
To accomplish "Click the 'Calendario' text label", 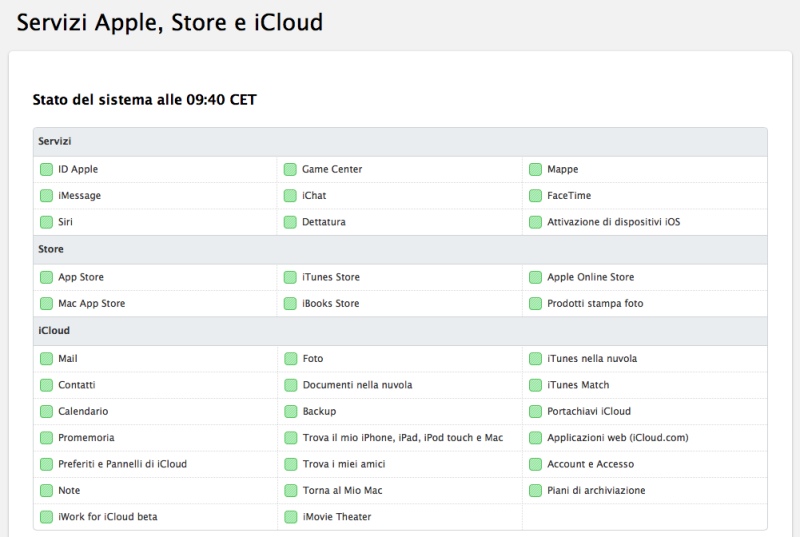I will point(83,411).
